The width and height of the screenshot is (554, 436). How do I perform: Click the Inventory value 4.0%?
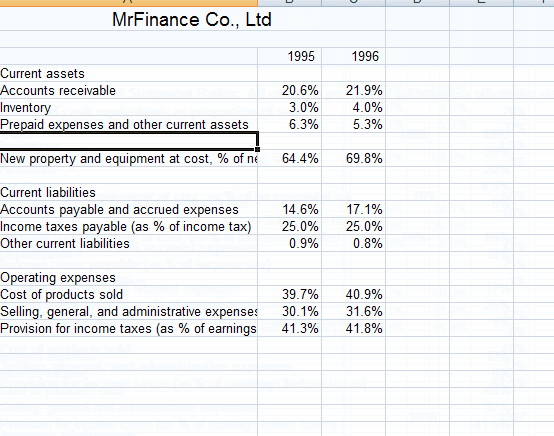coord(354,107)
